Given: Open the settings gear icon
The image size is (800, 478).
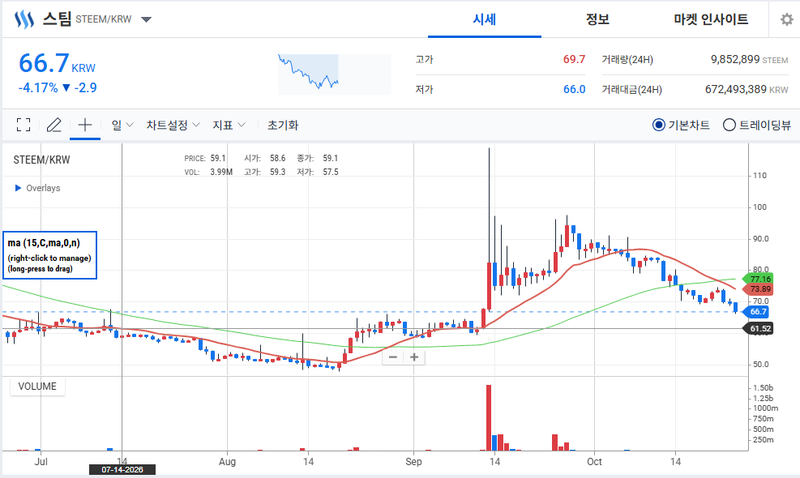Looking at the screenshot, I should coord(787,19).
